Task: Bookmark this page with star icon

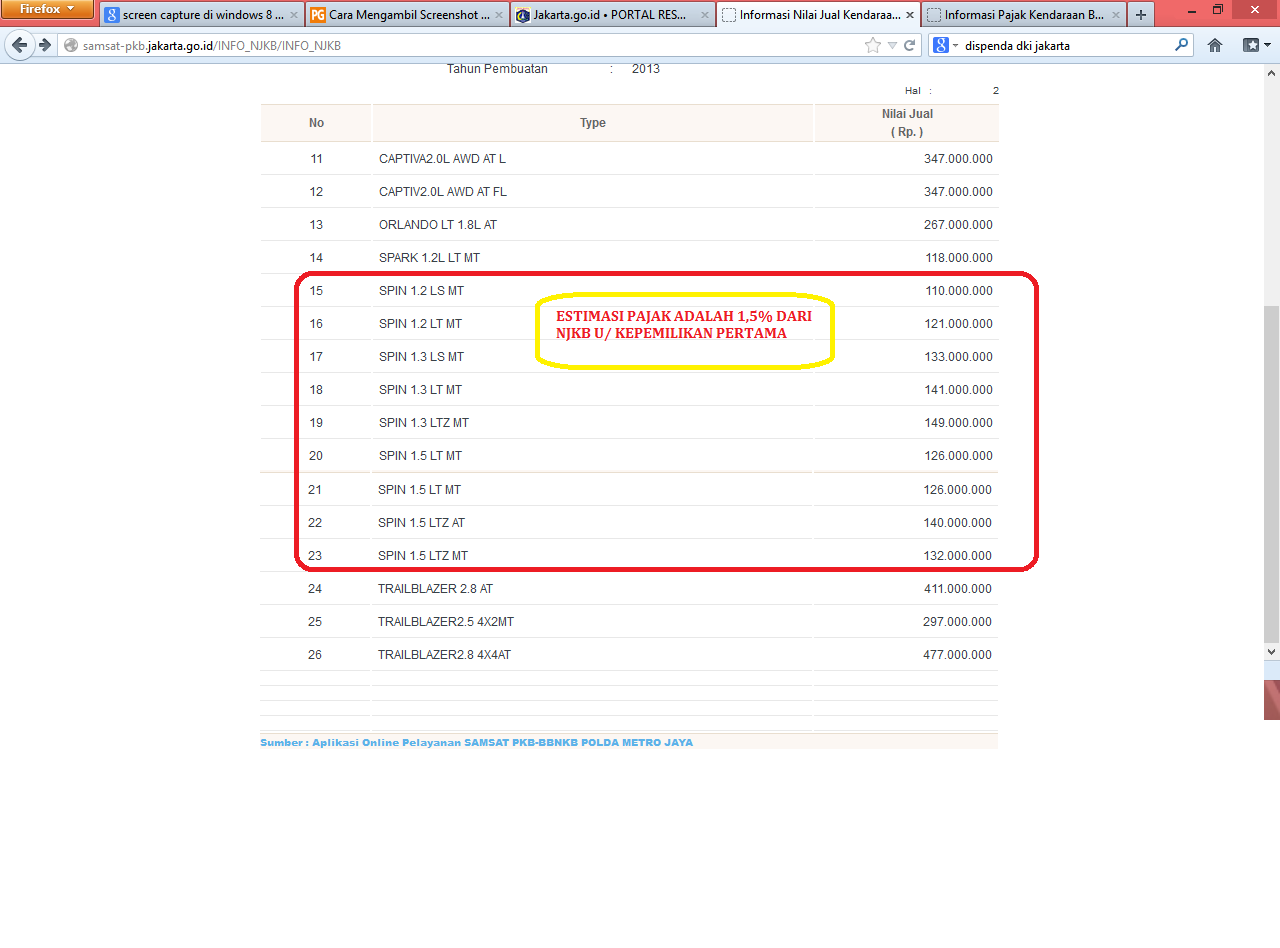Action: pyautogui.click(x=873, y=45)
